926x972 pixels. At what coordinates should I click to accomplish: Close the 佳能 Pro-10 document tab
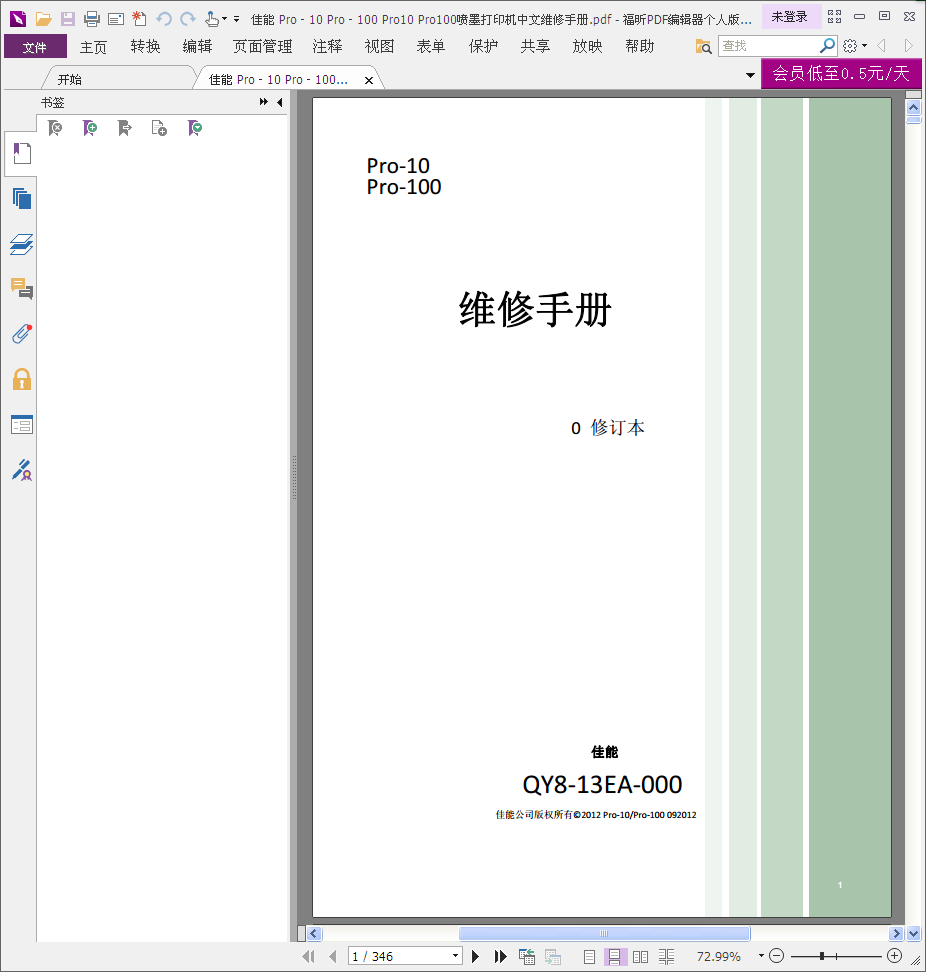[369, 81]
